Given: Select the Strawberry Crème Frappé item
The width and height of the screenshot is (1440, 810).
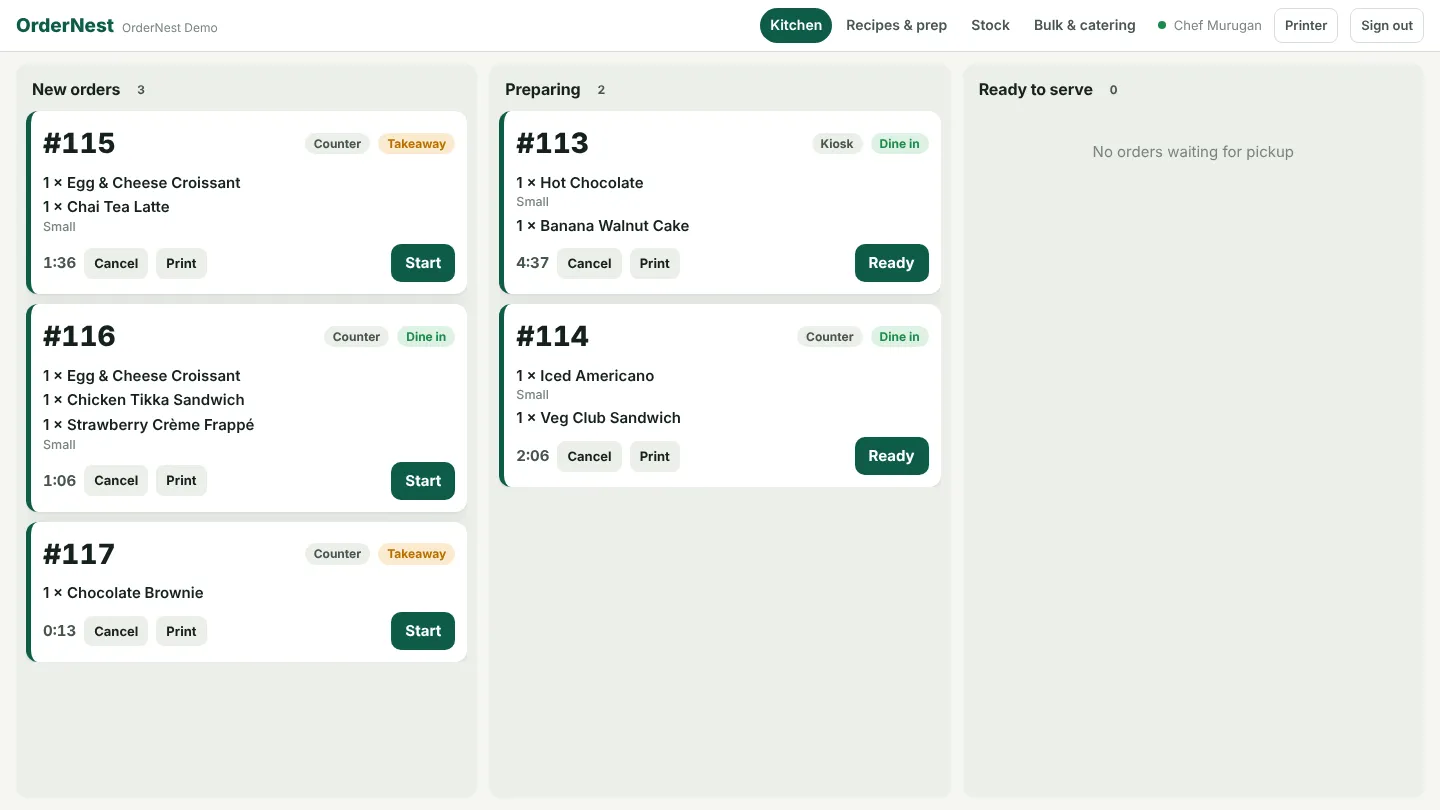Looking at the screenshot, I should pos(148,425).
